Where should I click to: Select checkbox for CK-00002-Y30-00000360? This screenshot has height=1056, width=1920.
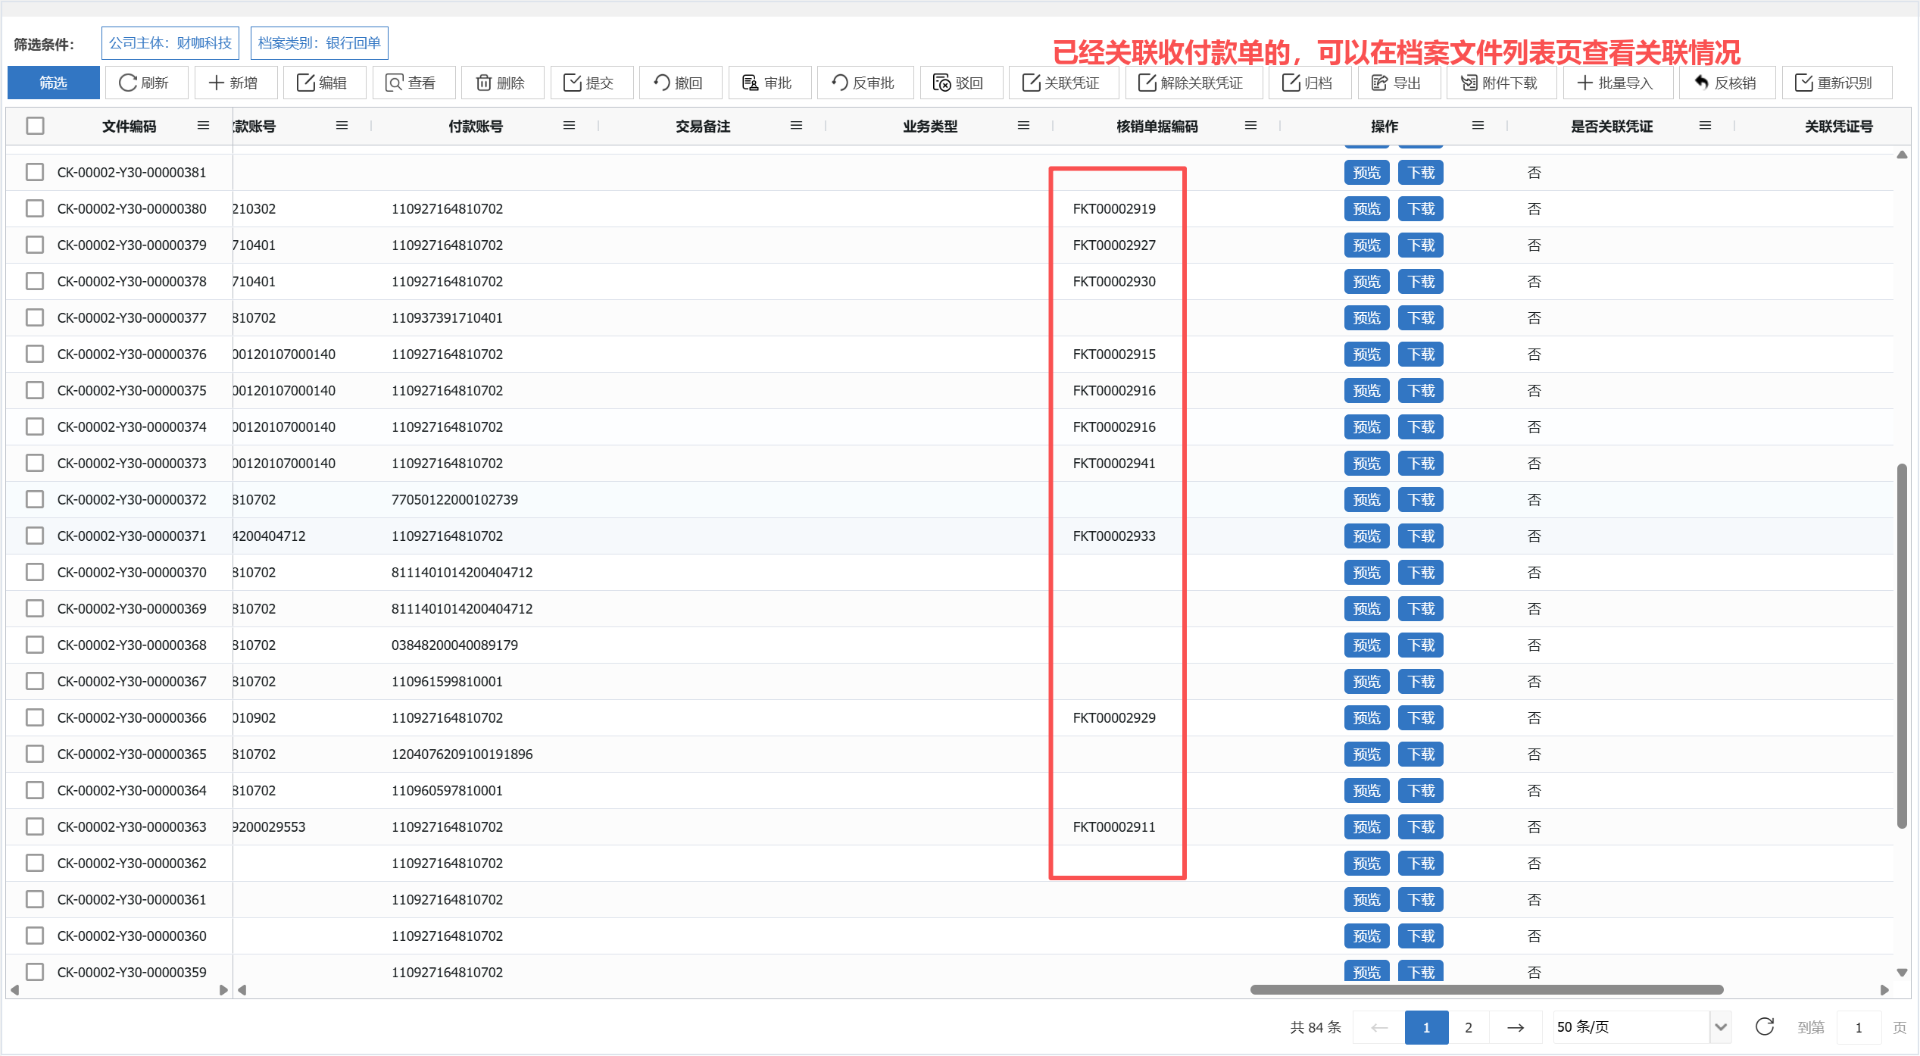point(35,936)
